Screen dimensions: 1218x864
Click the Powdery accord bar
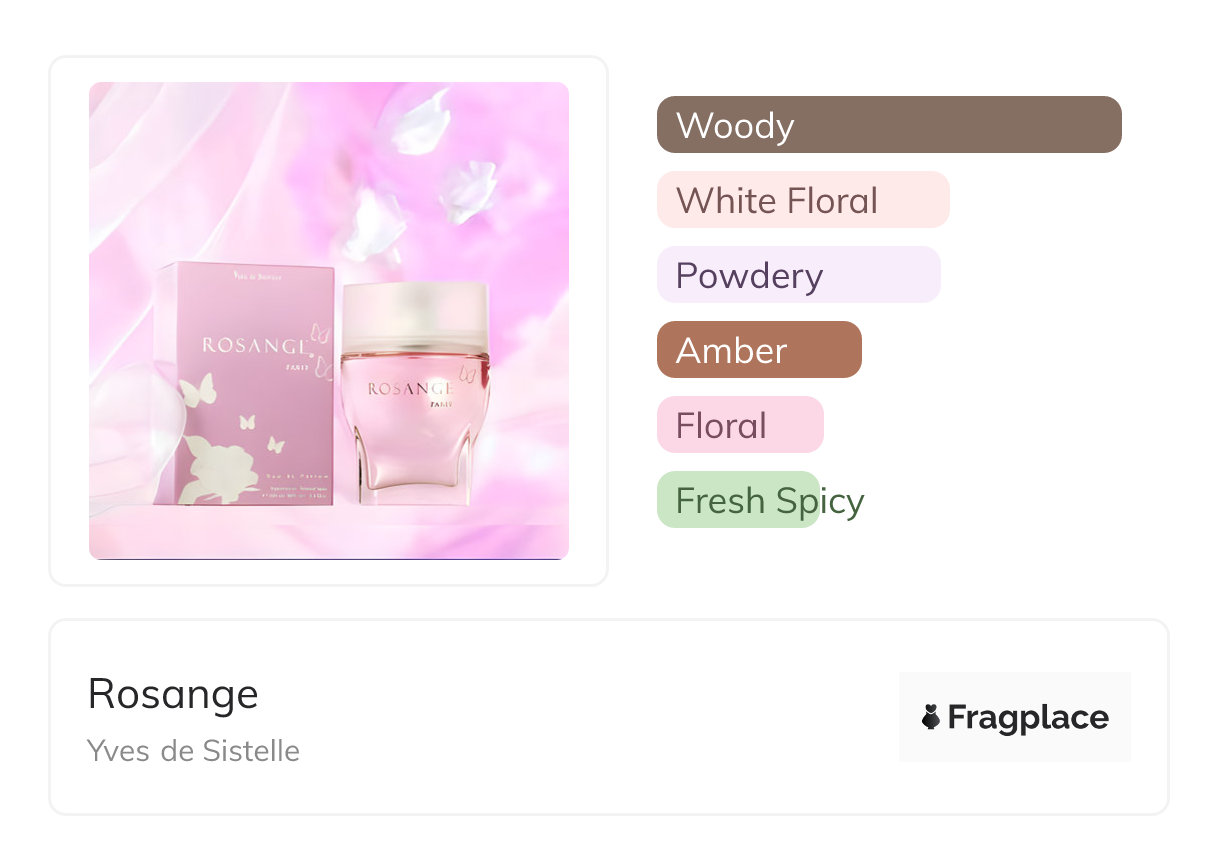798,275
